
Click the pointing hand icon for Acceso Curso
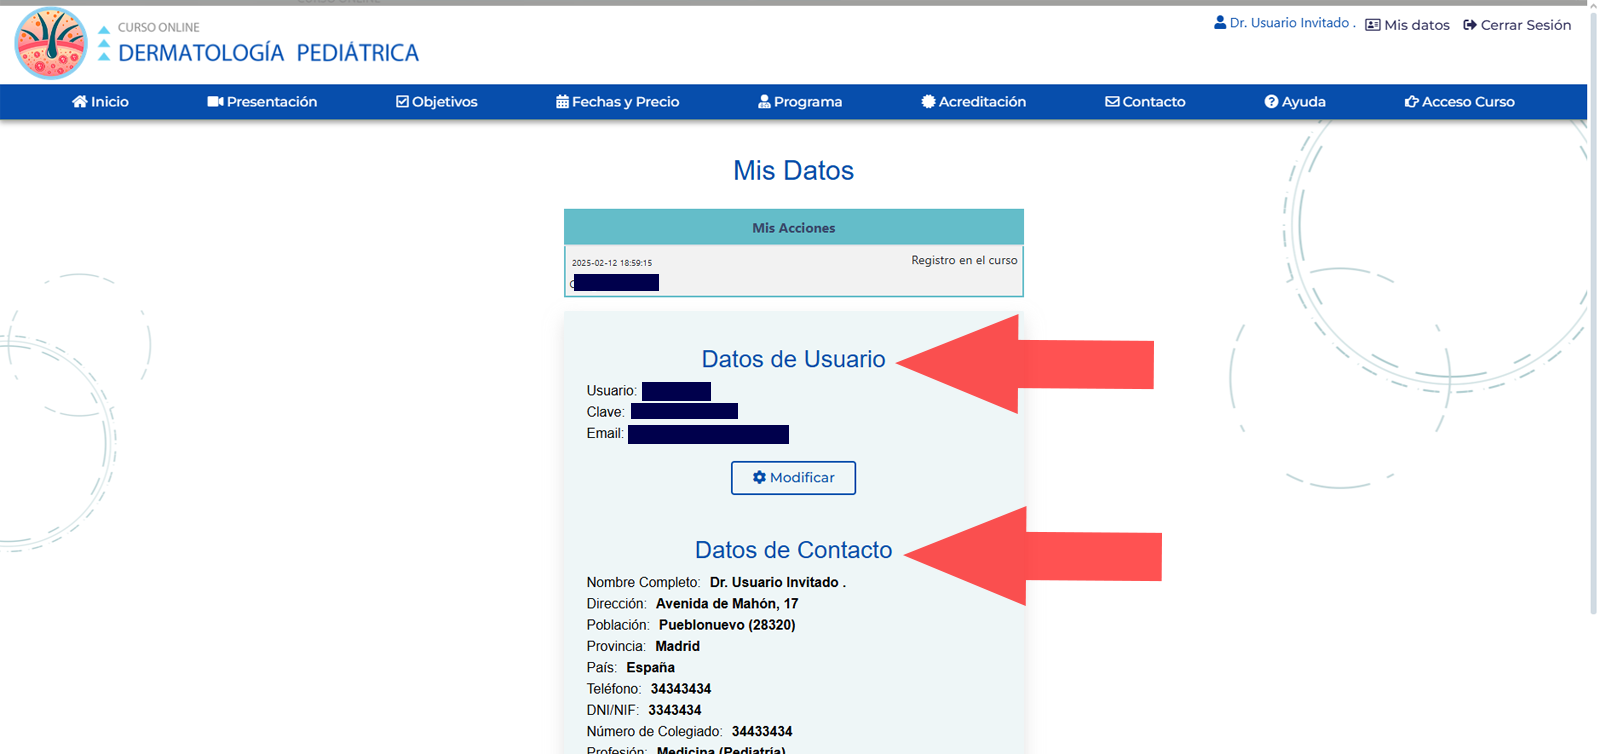tap(1411, 102)
